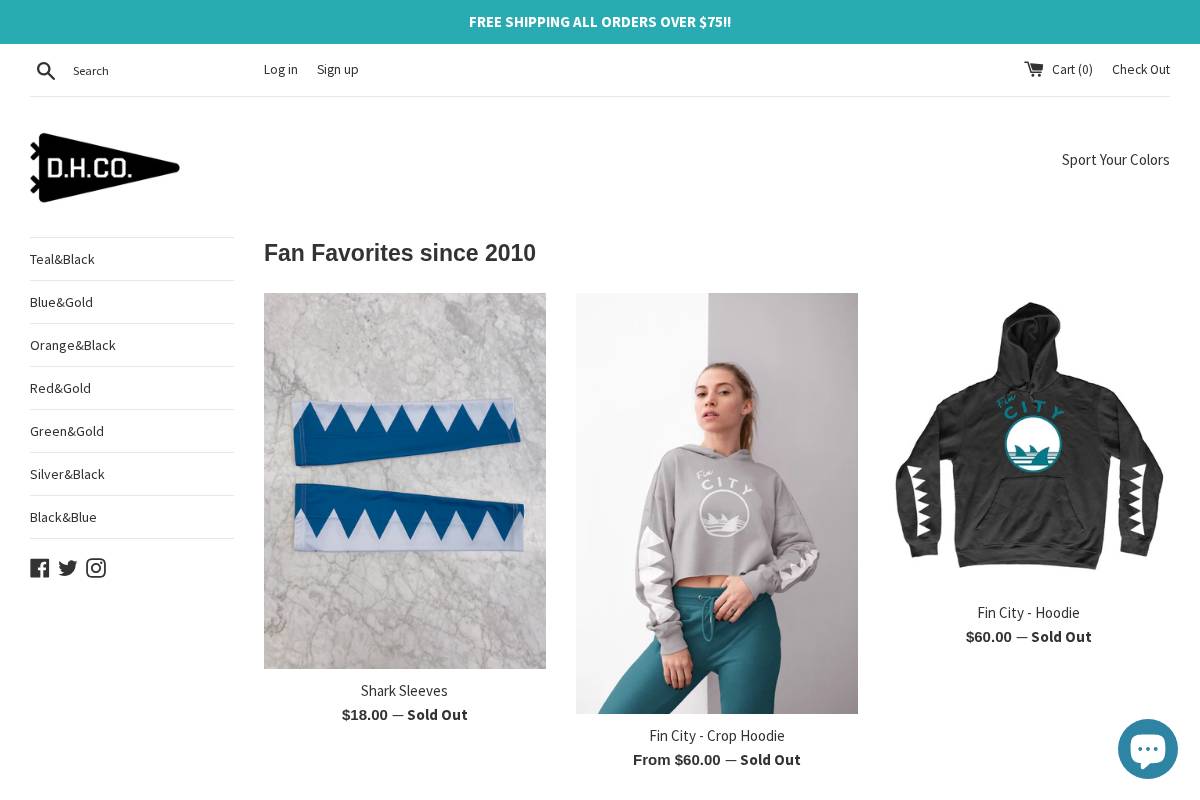Open the Fin City Crop Hoodie photo

717,503
